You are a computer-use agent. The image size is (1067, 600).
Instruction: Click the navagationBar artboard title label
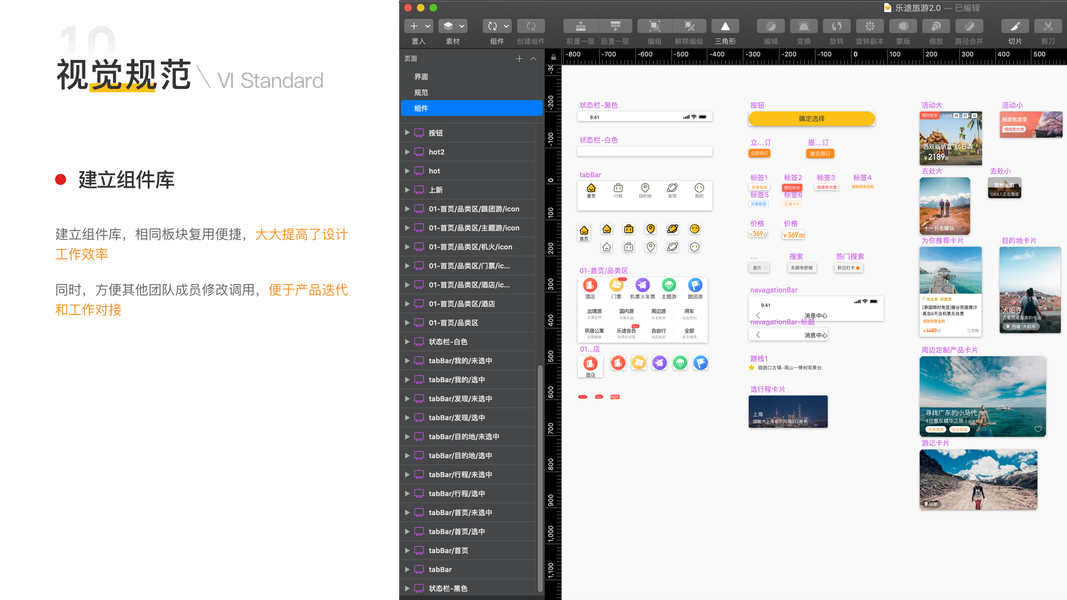[x=774, y=290]
